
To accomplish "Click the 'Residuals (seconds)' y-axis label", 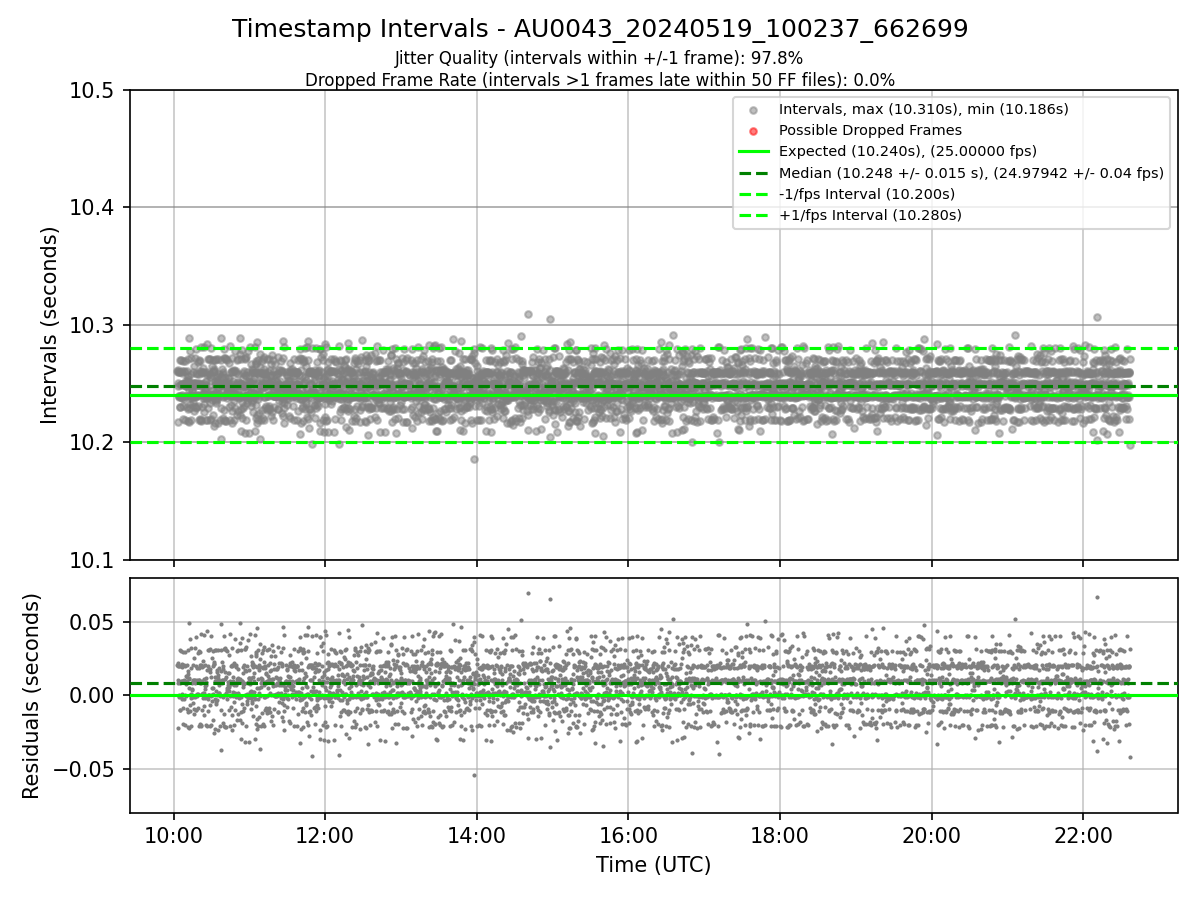I will tap(32, 696).
